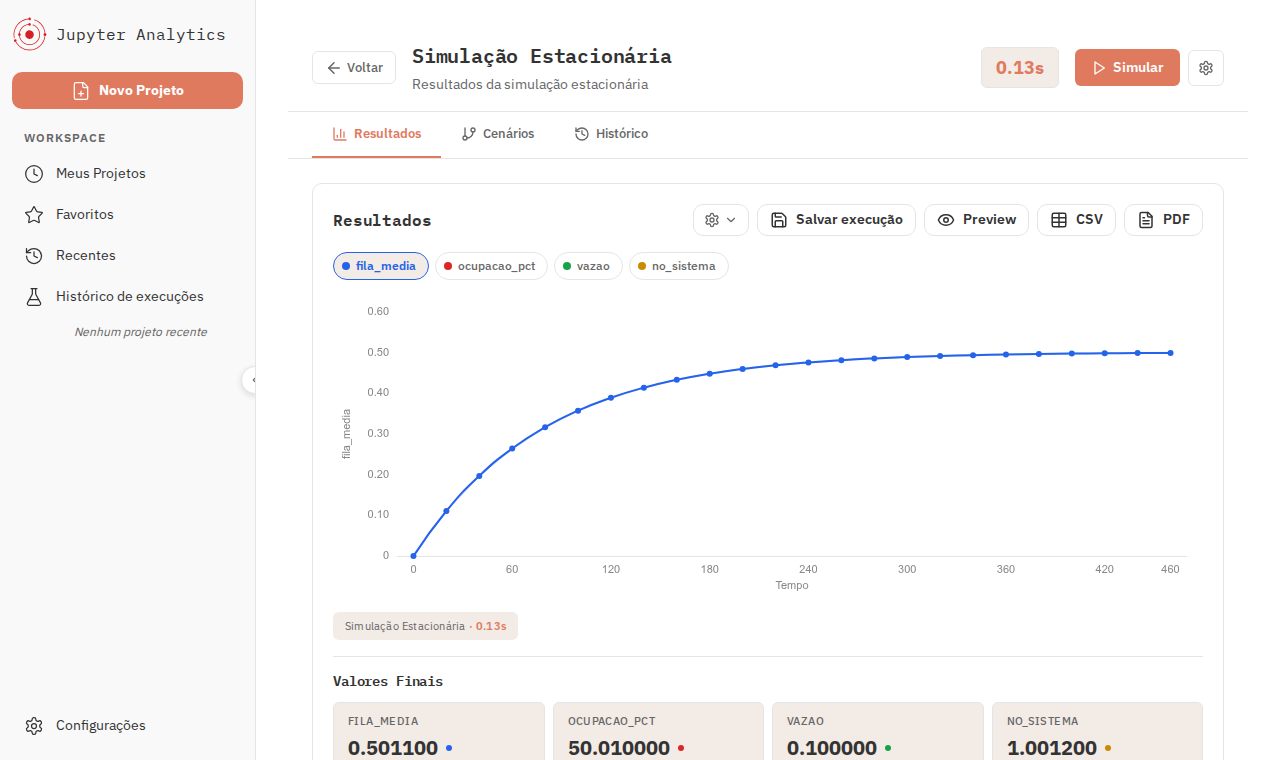Open simulation settings gear beside Simular
This screenshot has height=760, width=1280.
1206,68
